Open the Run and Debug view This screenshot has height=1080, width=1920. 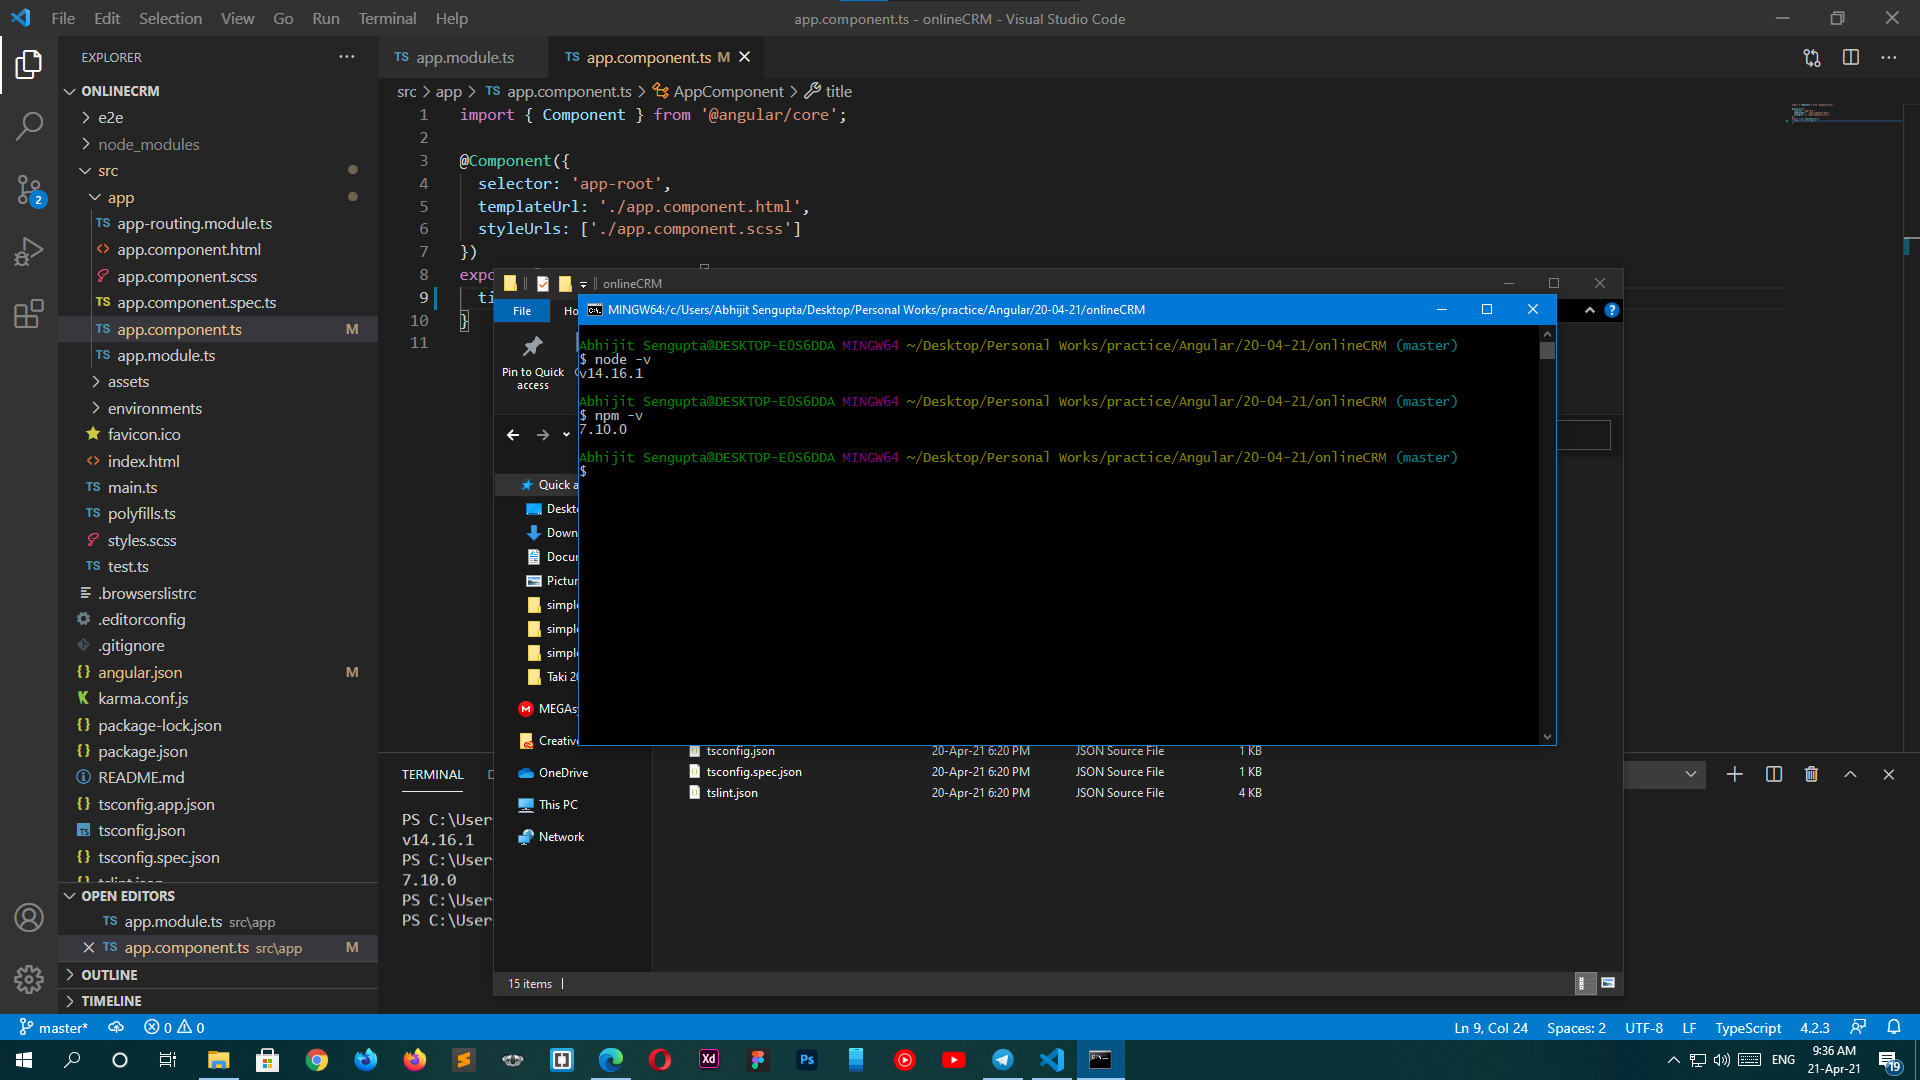(x=29, y=251)
